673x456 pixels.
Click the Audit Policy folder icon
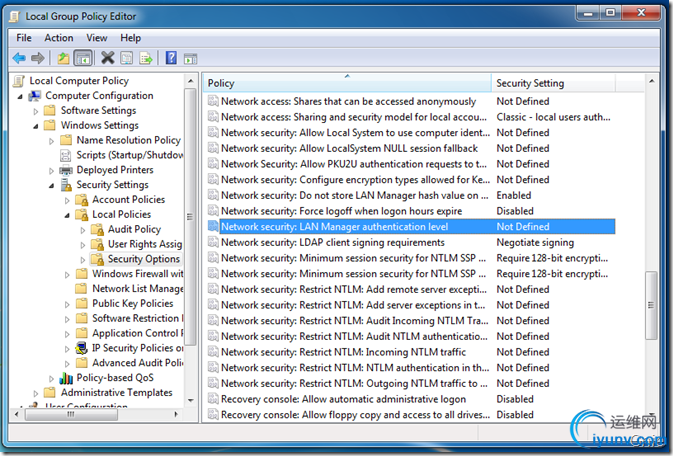[97, 229]
